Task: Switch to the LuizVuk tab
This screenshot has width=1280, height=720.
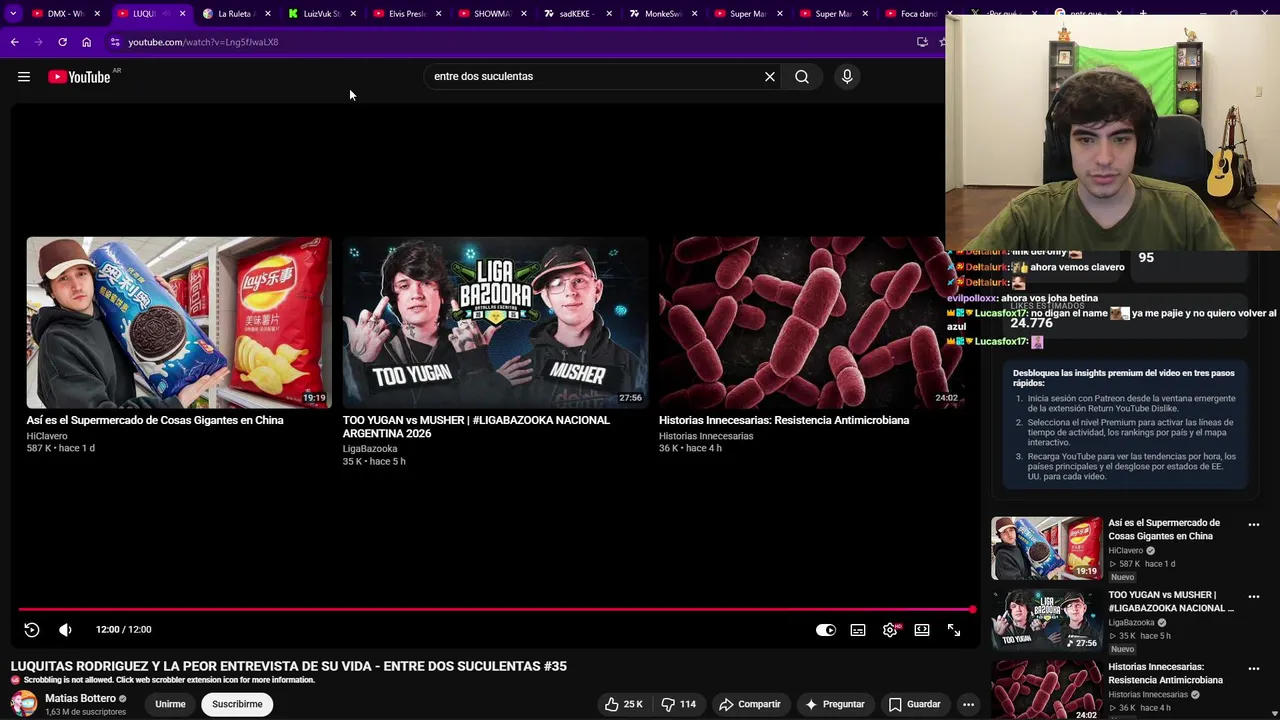Action: pyautogui.click(x=321, y=14)
